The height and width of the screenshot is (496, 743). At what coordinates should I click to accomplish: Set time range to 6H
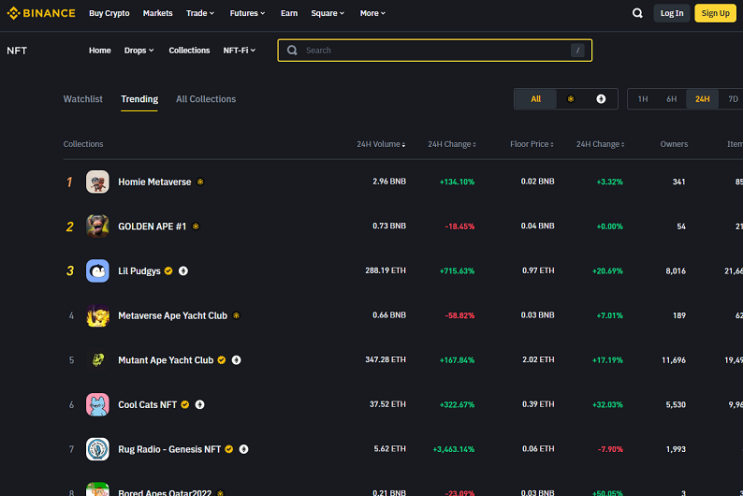[671, 99]
